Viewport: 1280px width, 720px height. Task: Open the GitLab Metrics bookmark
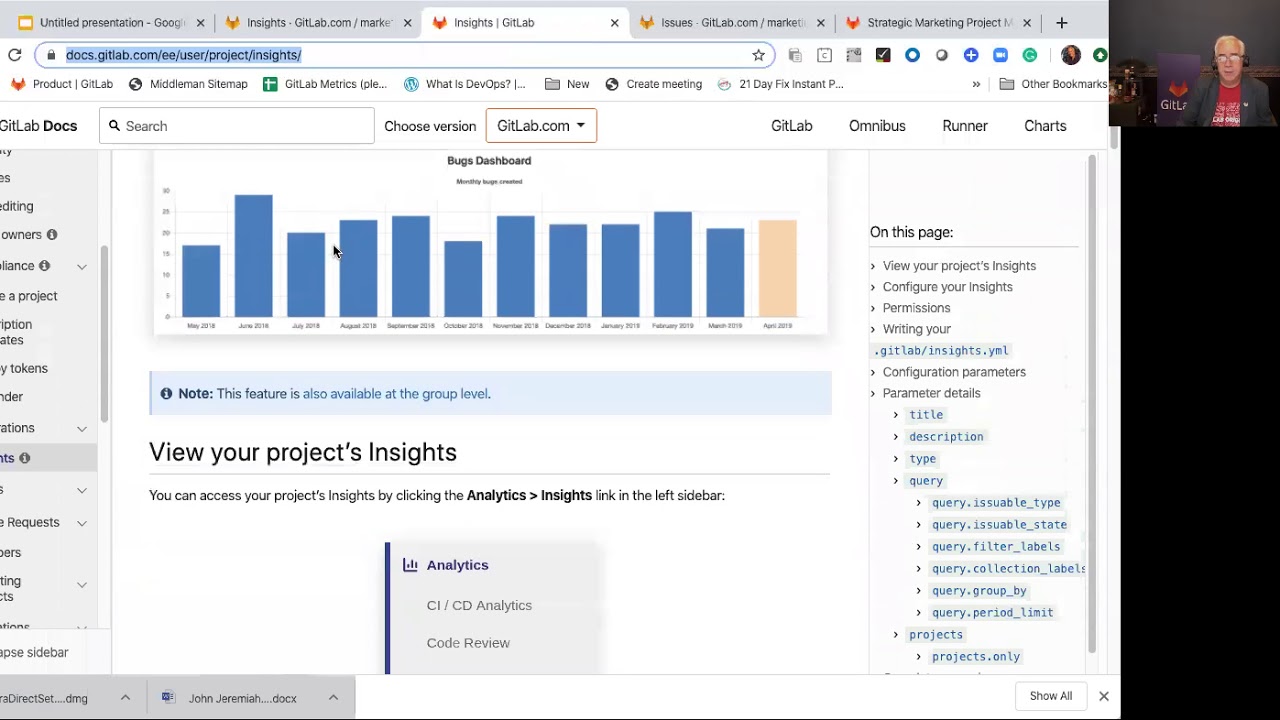tap(325, 84)
